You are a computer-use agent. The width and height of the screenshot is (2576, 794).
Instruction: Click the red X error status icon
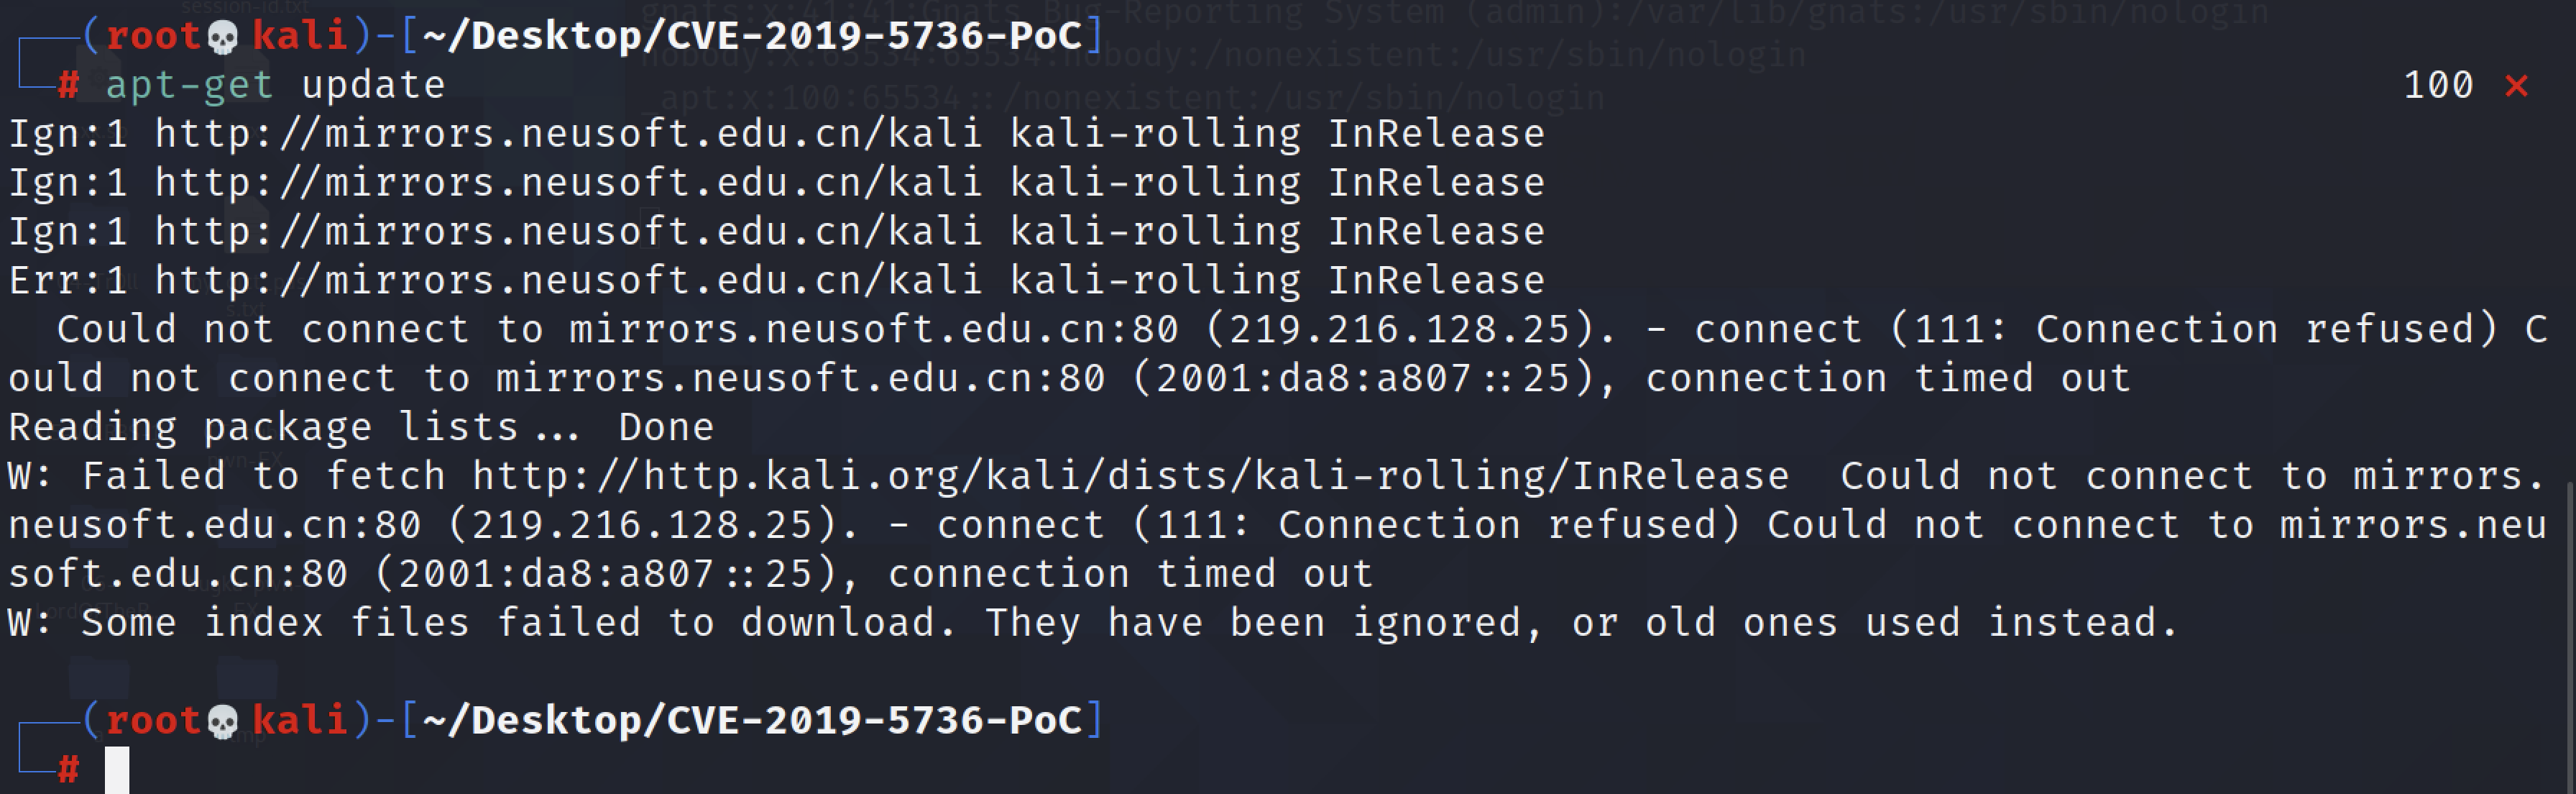[2516, 87]
